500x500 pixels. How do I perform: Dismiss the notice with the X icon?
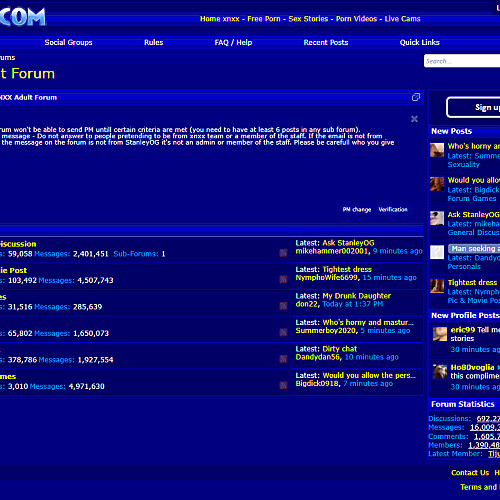(414, 119)
